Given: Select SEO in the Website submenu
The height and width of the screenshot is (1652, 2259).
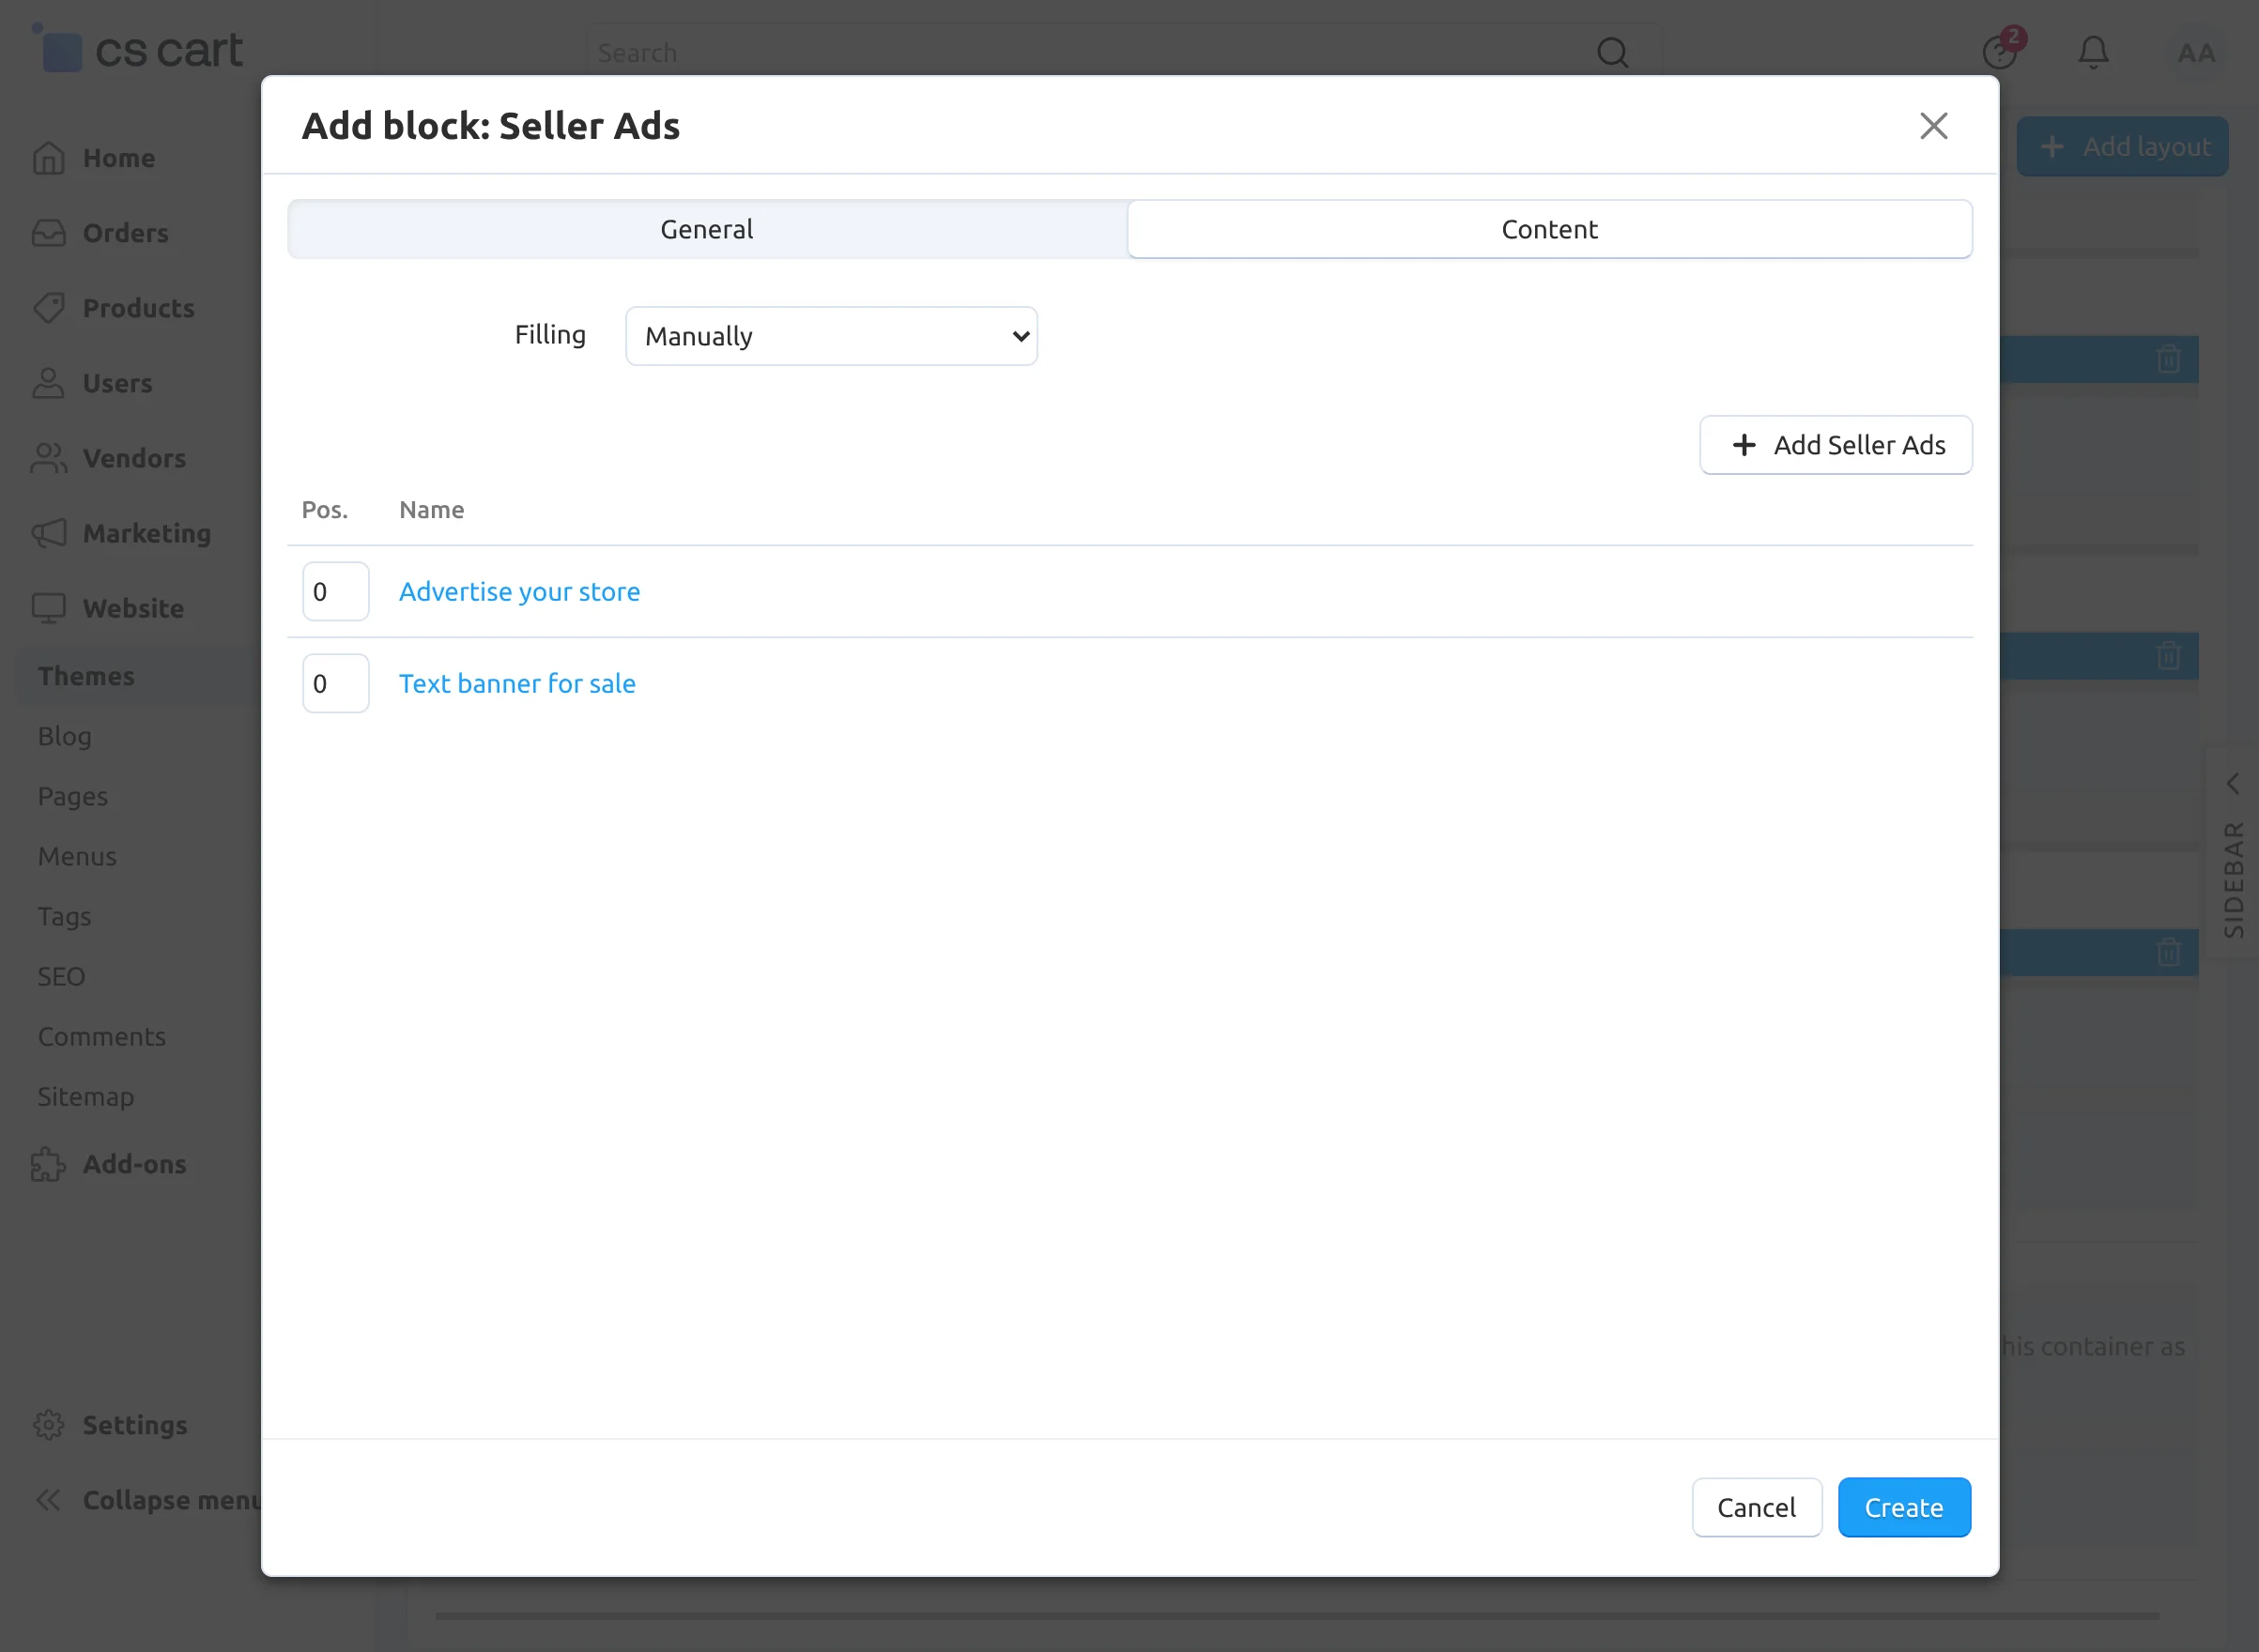Looking at the screenshot, I should coord(61,976).
